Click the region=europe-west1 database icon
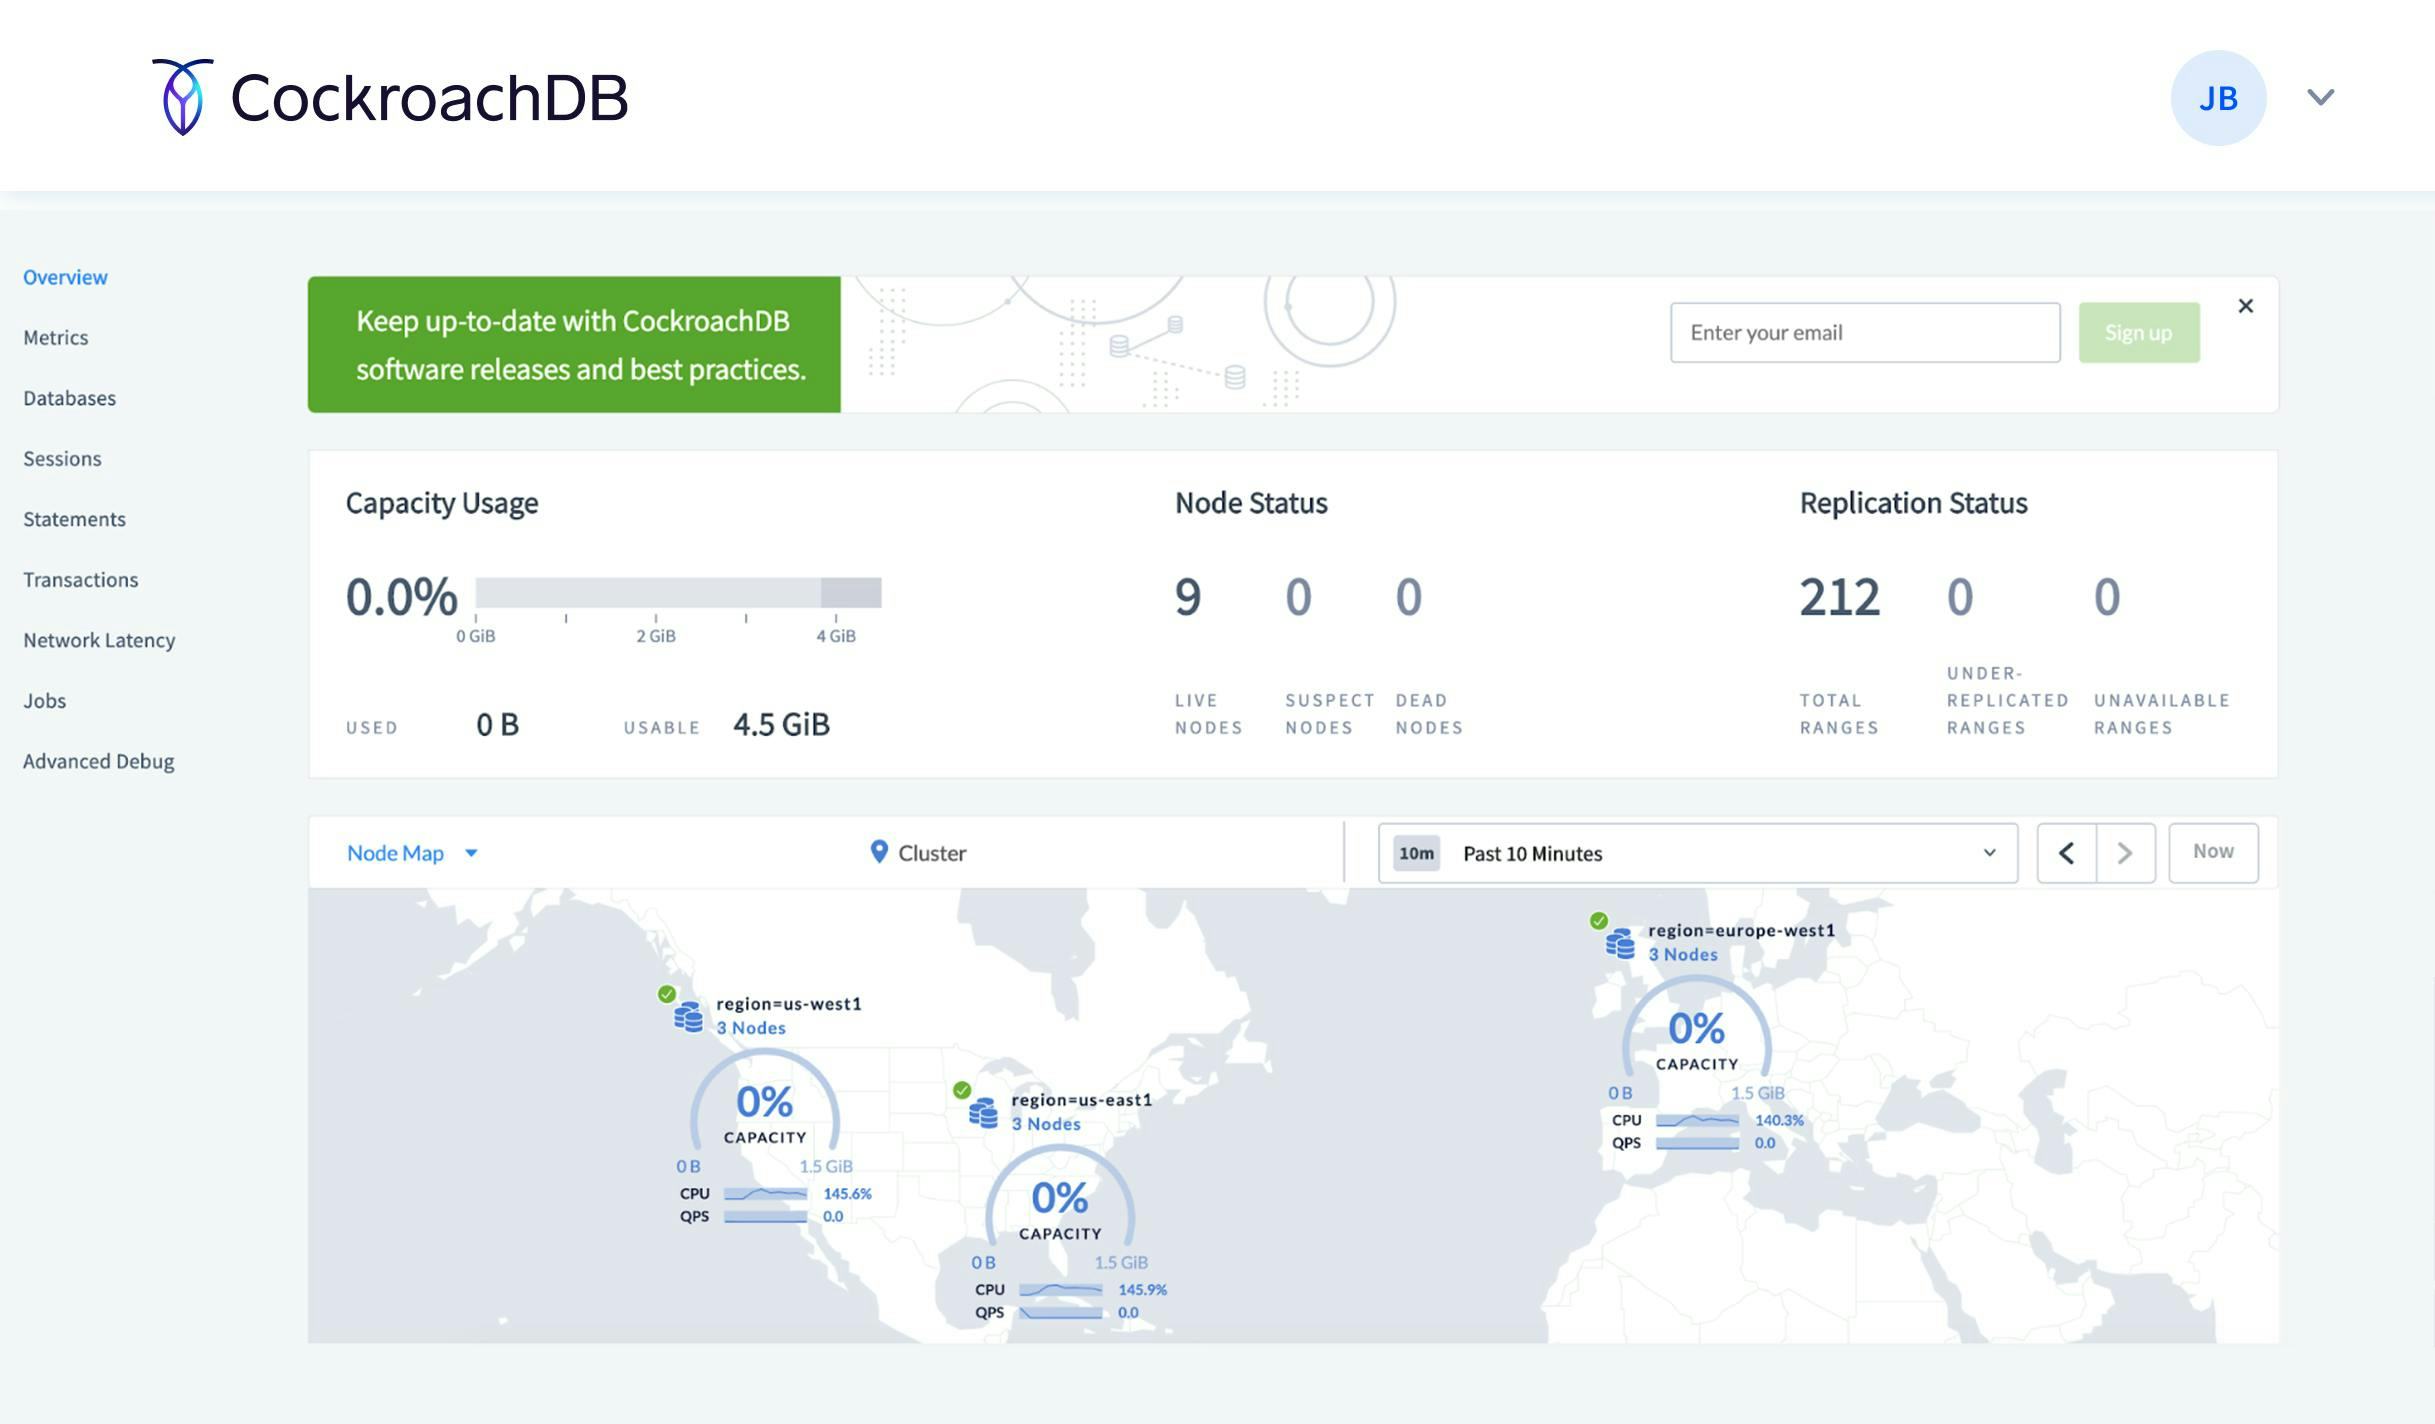Screen dimensions: 2435x1424 point(1620,941)
